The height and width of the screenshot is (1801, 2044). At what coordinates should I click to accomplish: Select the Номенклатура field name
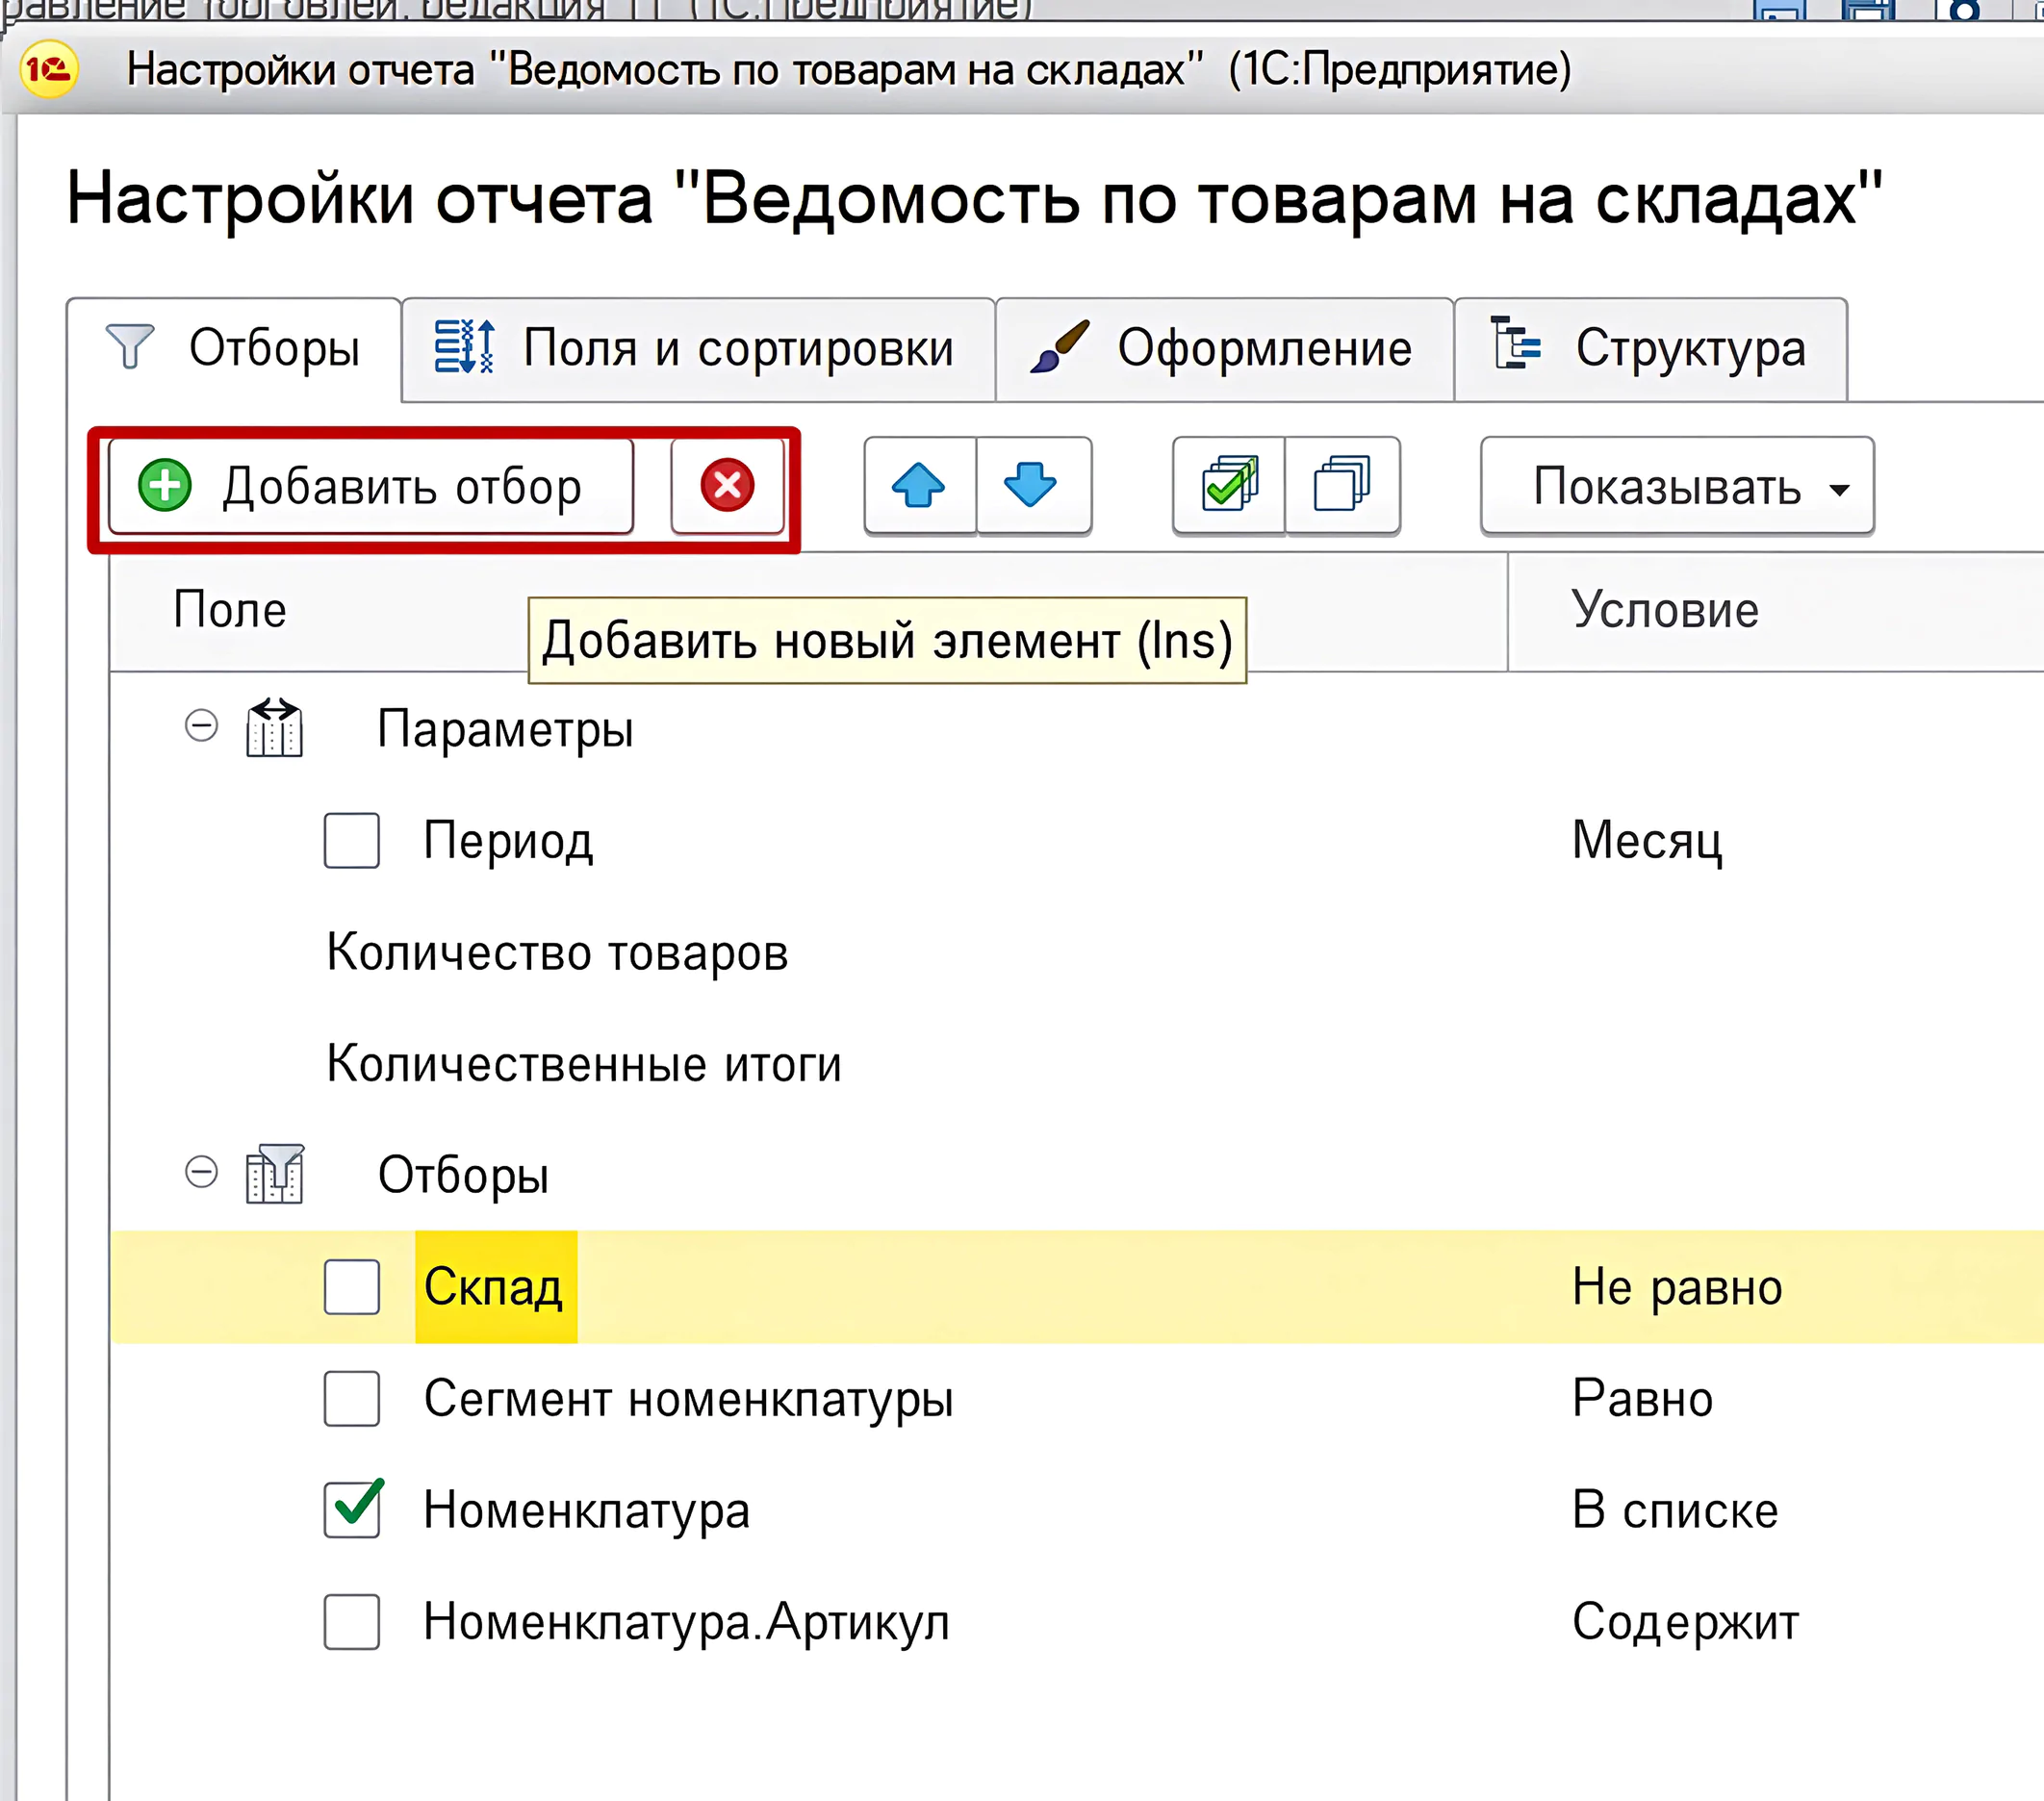586,1510
